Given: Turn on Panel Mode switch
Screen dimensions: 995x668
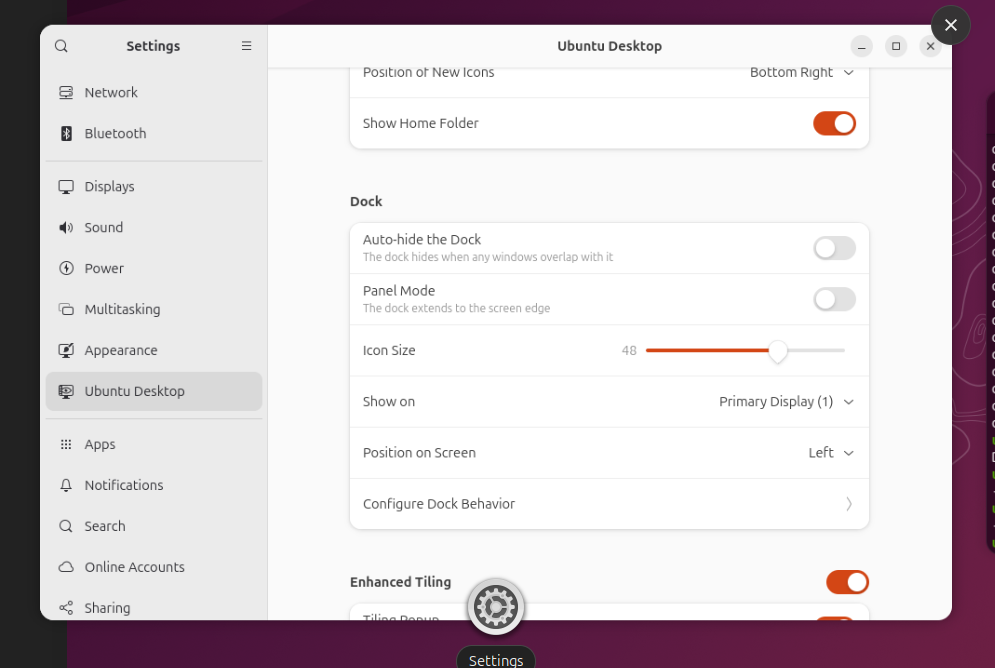Looking at the screenshot, I should click(x=834, y=299).
